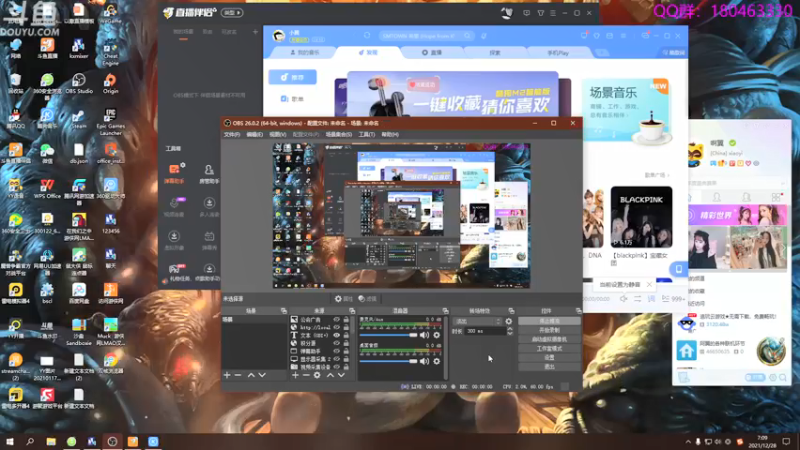
Task: Move selected source down in OBS
Action: pos(341,375)
